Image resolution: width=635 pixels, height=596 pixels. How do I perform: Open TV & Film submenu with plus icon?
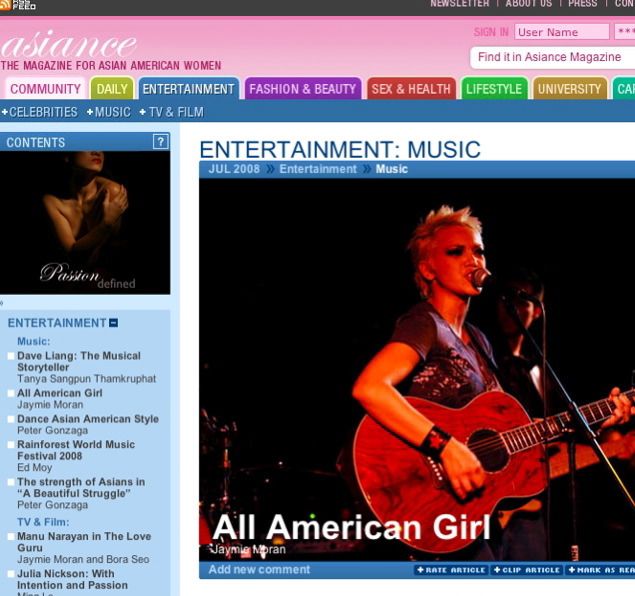pos(171,112)
